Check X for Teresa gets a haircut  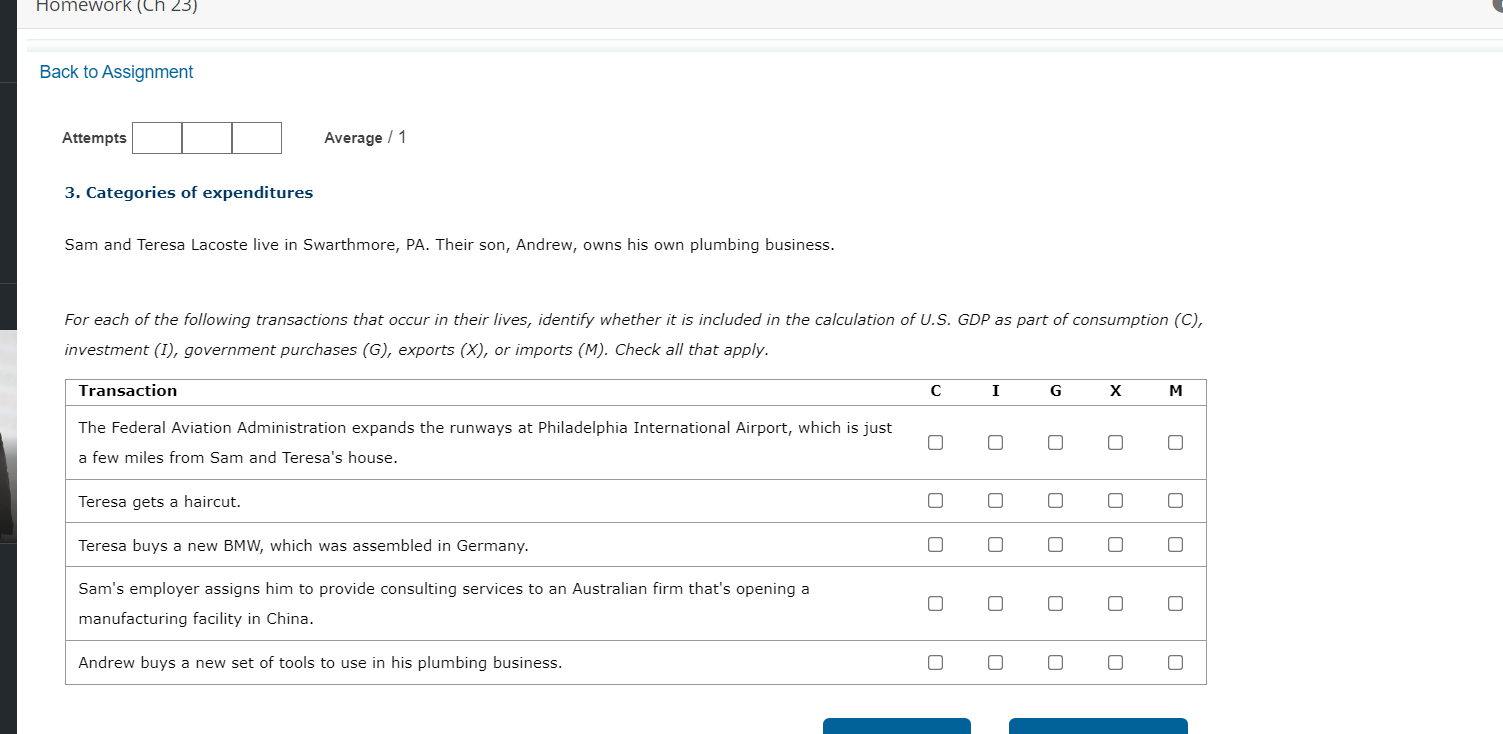(1115, 501)
